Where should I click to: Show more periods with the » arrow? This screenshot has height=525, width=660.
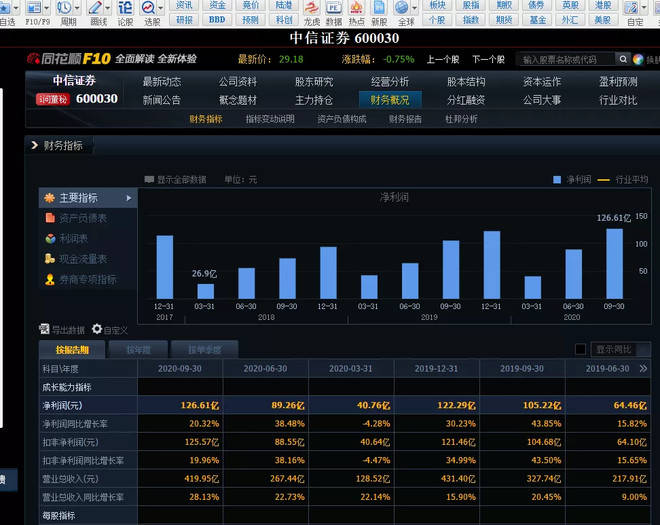(643, 368)
